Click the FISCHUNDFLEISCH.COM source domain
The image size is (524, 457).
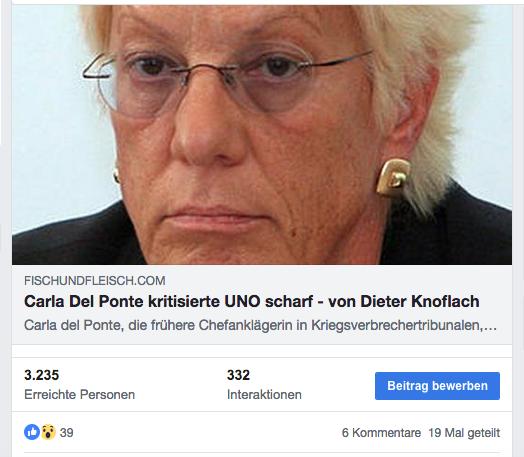coord(95,281)
